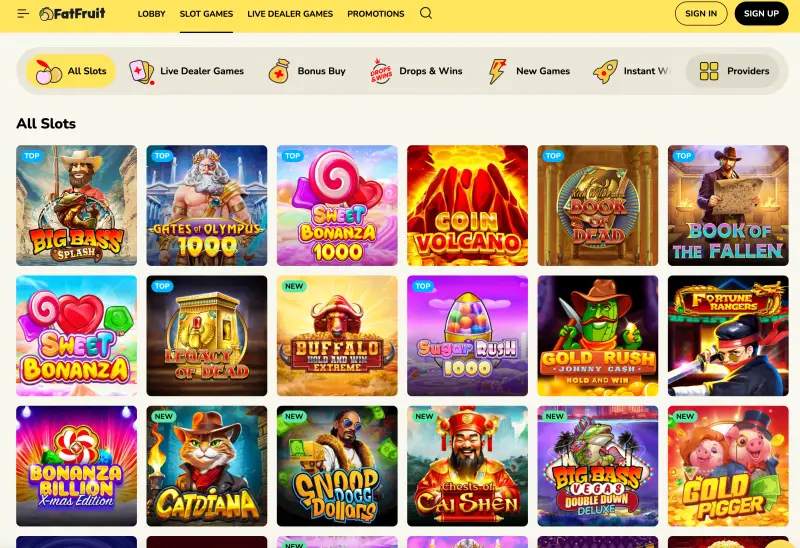This screenshot has height=548, width=800.
Task: Launch the Snoop Dogg Dollars slot
Action: [x=337, y=466]
